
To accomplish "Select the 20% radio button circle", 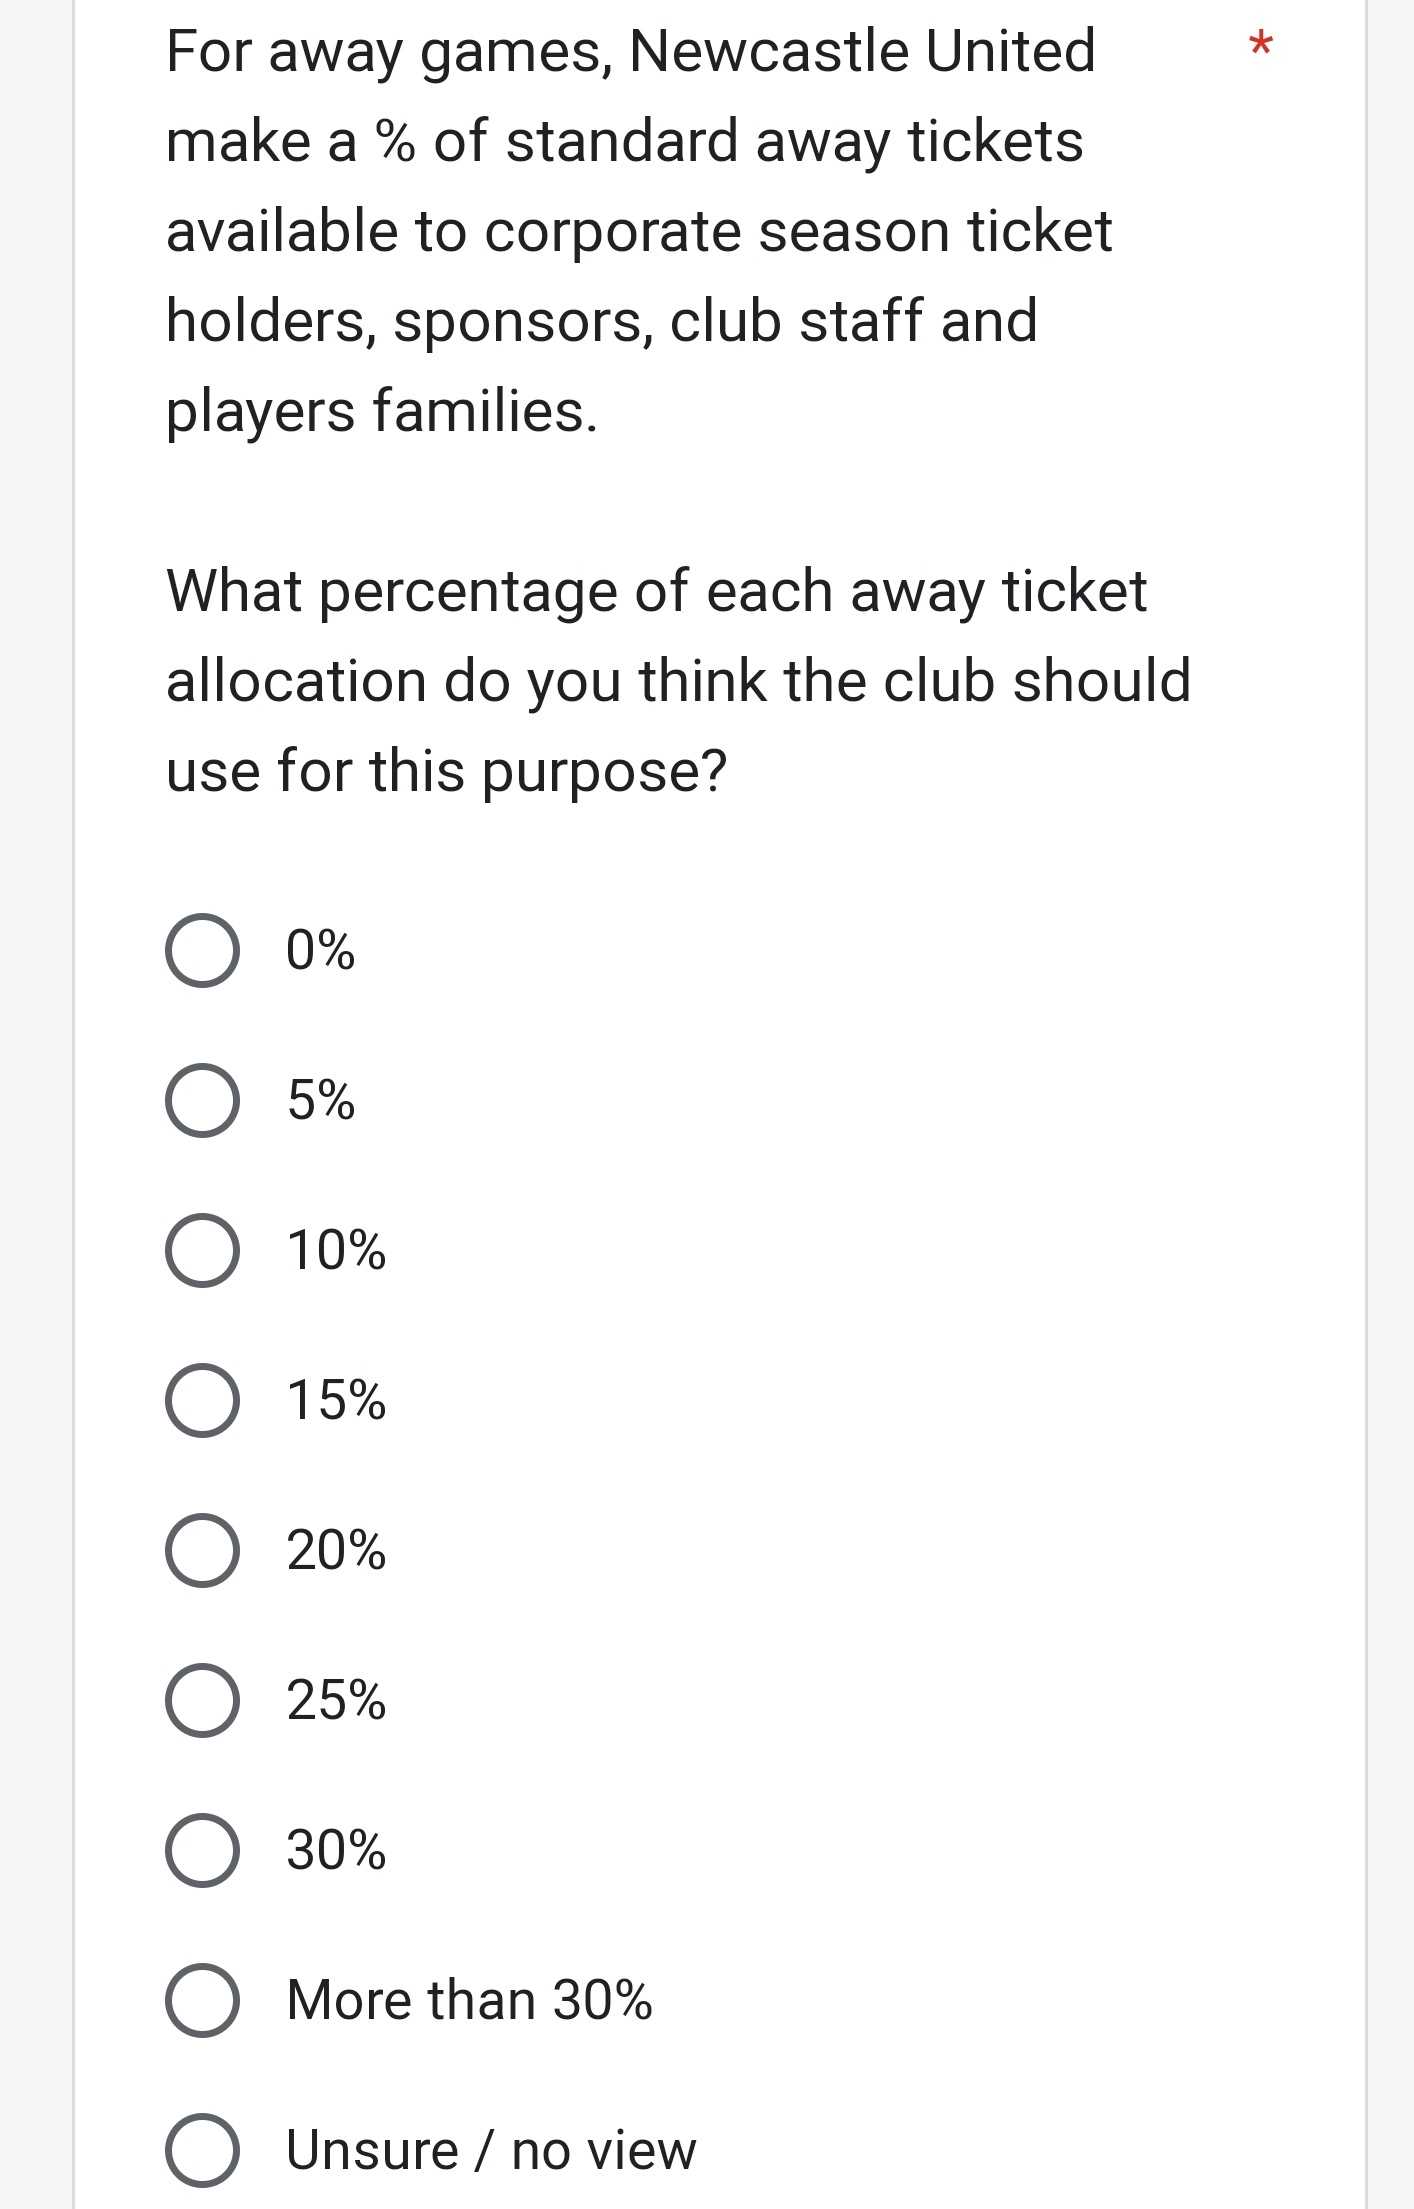I will tap(202, 1550).
